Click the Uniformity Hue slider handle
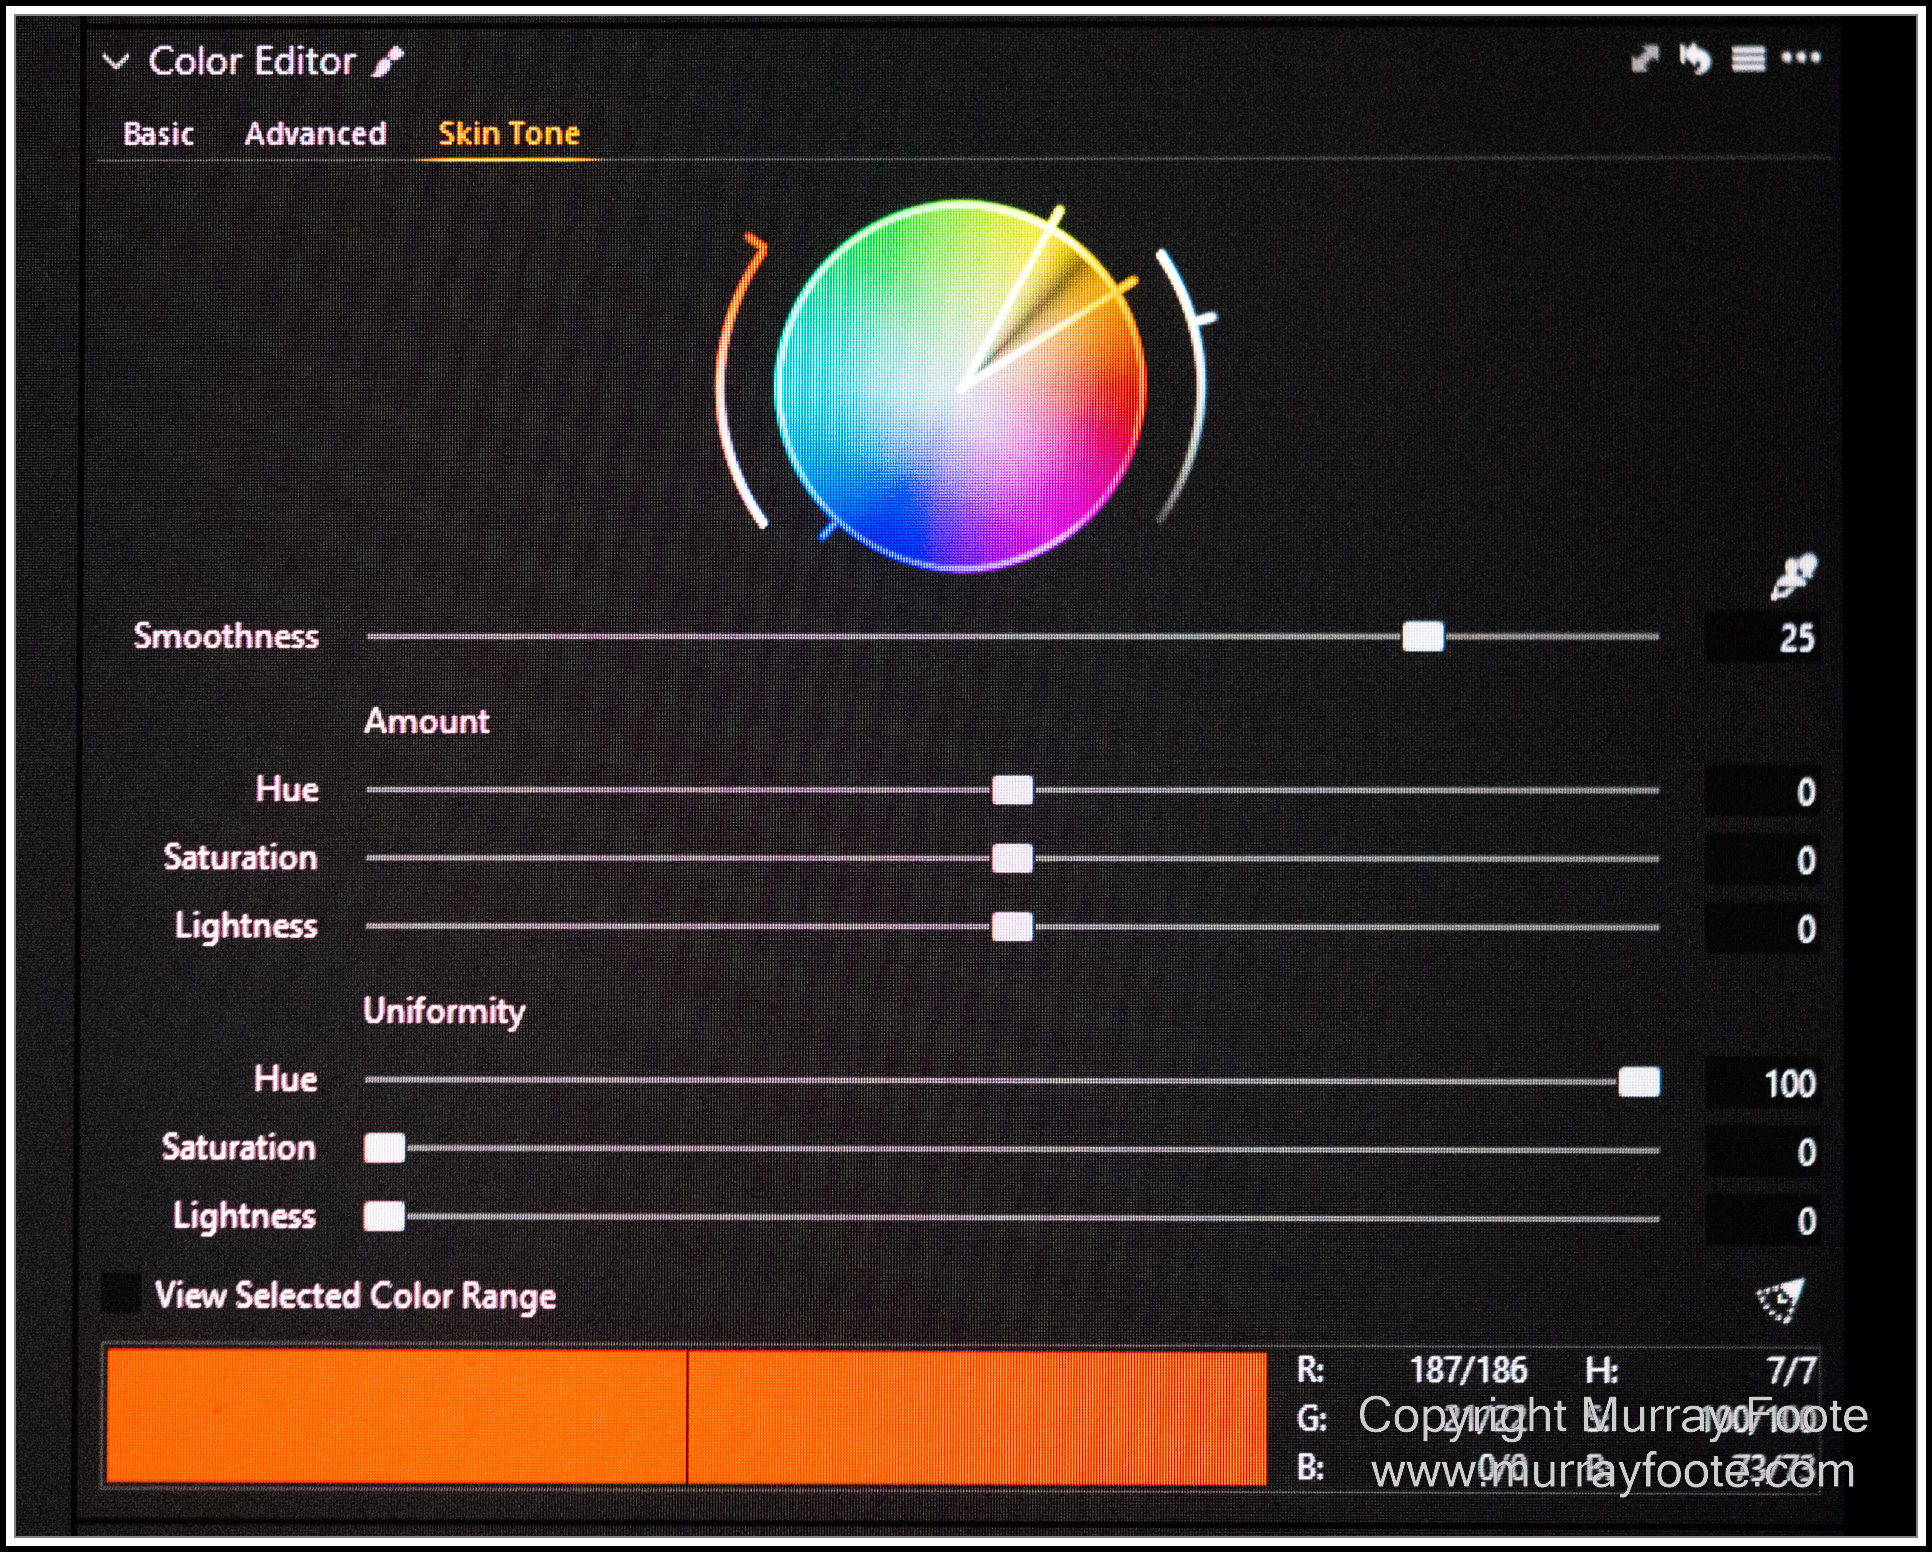This screenshot has height=1552, width=1932. click(1638, 1082)
